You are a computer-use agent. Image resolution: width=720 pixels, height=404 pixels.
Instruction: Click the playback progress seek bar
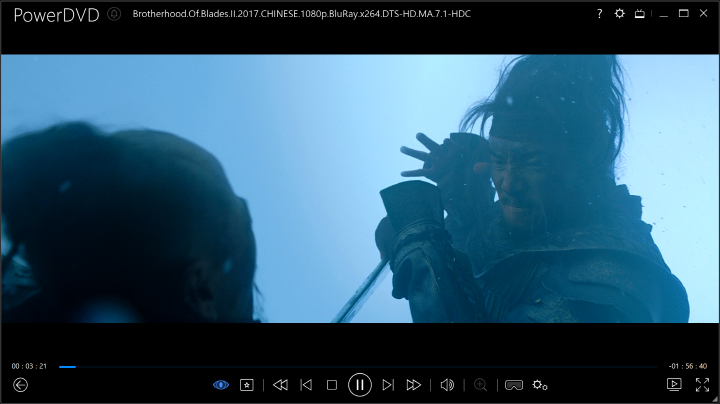point(360,367)
